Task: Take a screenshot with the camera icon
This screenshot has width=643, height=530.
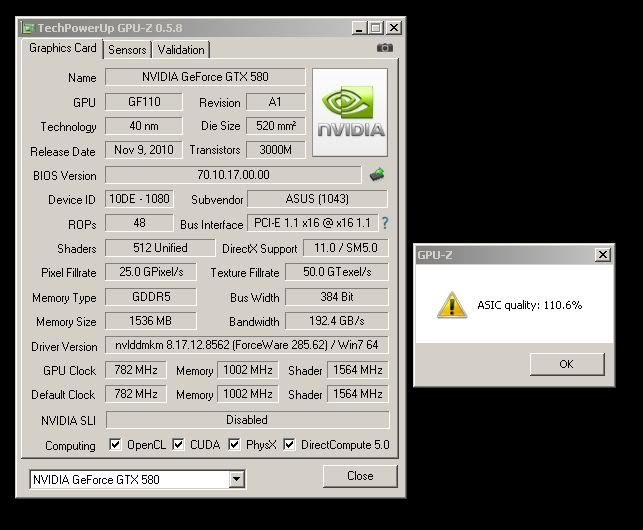Action: click(x=385, y=48)
